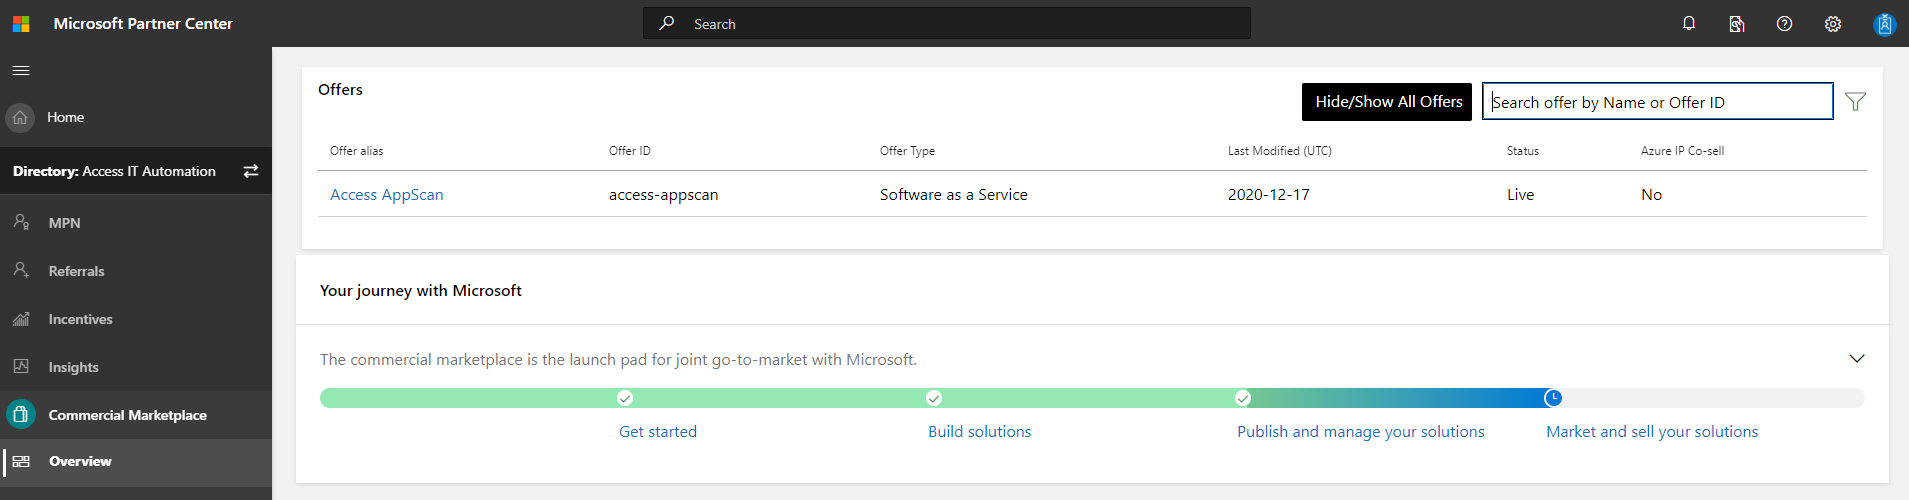Click the Insights sidebar icon
The image size is (1909, 500).
click(21, 366)
